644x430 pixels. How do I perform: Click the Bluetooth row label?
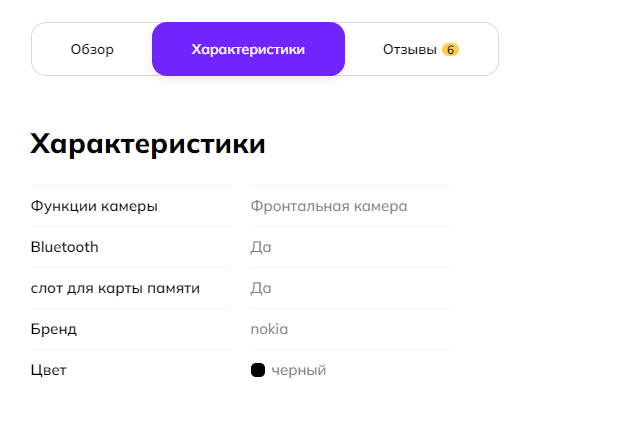point(65,247)
